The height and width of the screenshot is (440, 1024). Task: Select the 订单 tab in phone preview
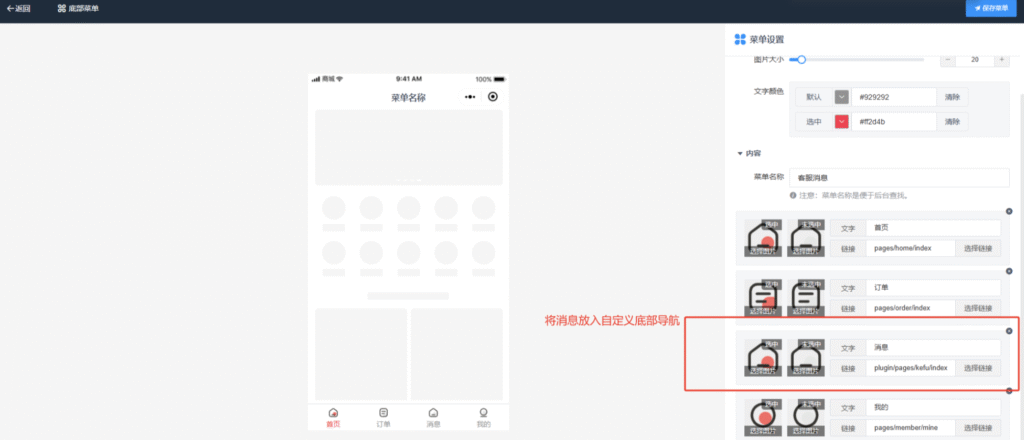pyautogui.click(x=383, y=417)
